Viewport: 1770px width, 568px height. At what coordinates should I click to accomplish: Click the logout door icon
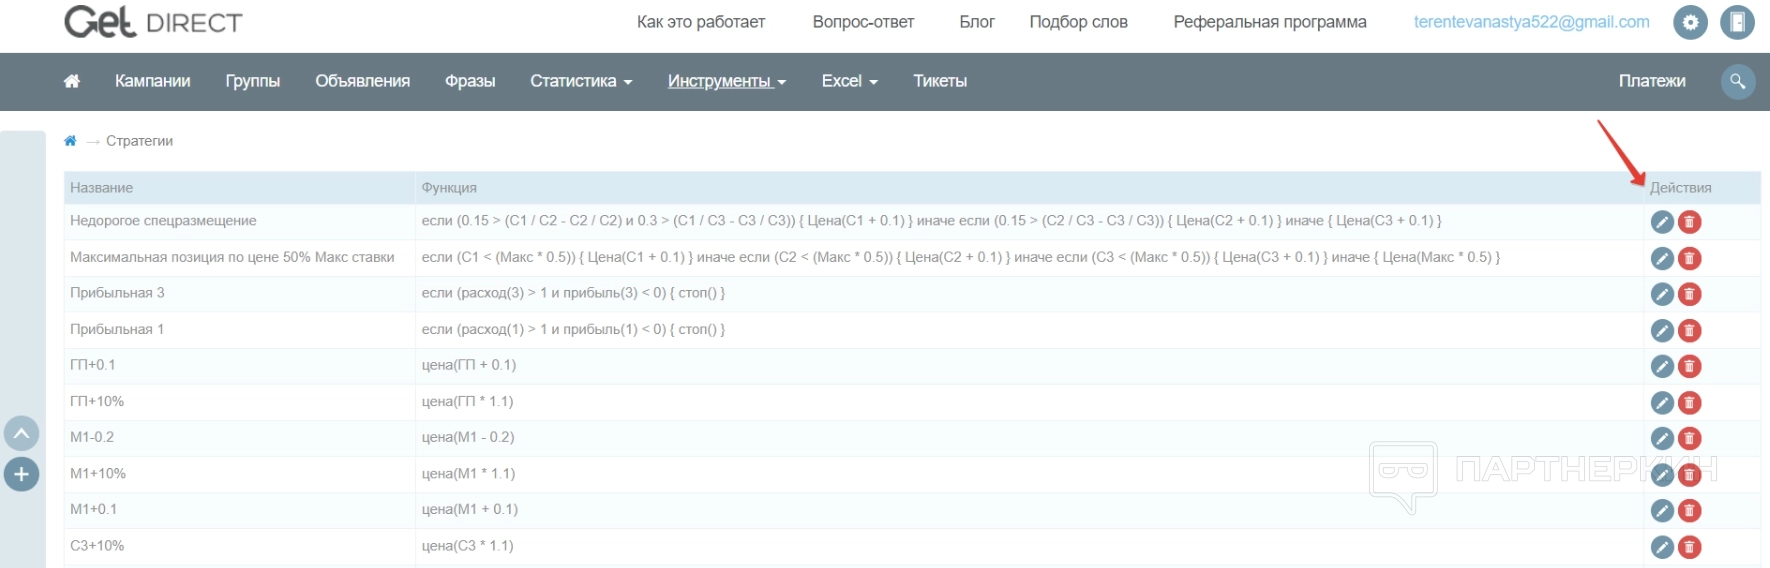click(x=1737, y=22)
